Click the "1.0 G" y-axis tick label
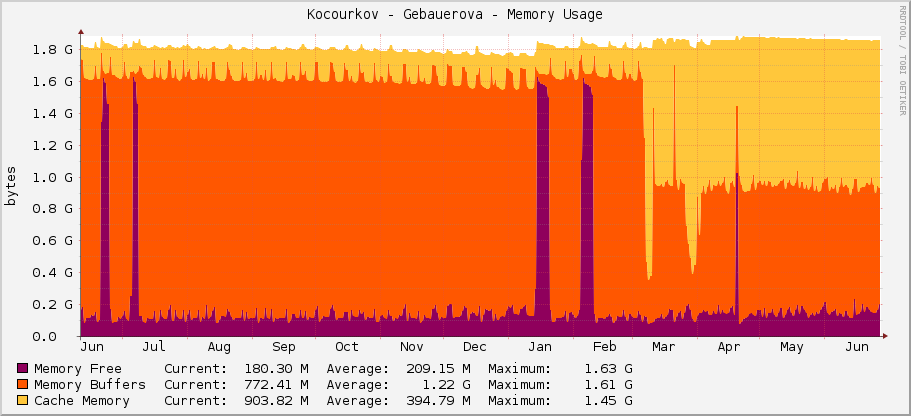The height and width of the screenshot is (416, 911). pyautogui.click(x=53, y=177)
